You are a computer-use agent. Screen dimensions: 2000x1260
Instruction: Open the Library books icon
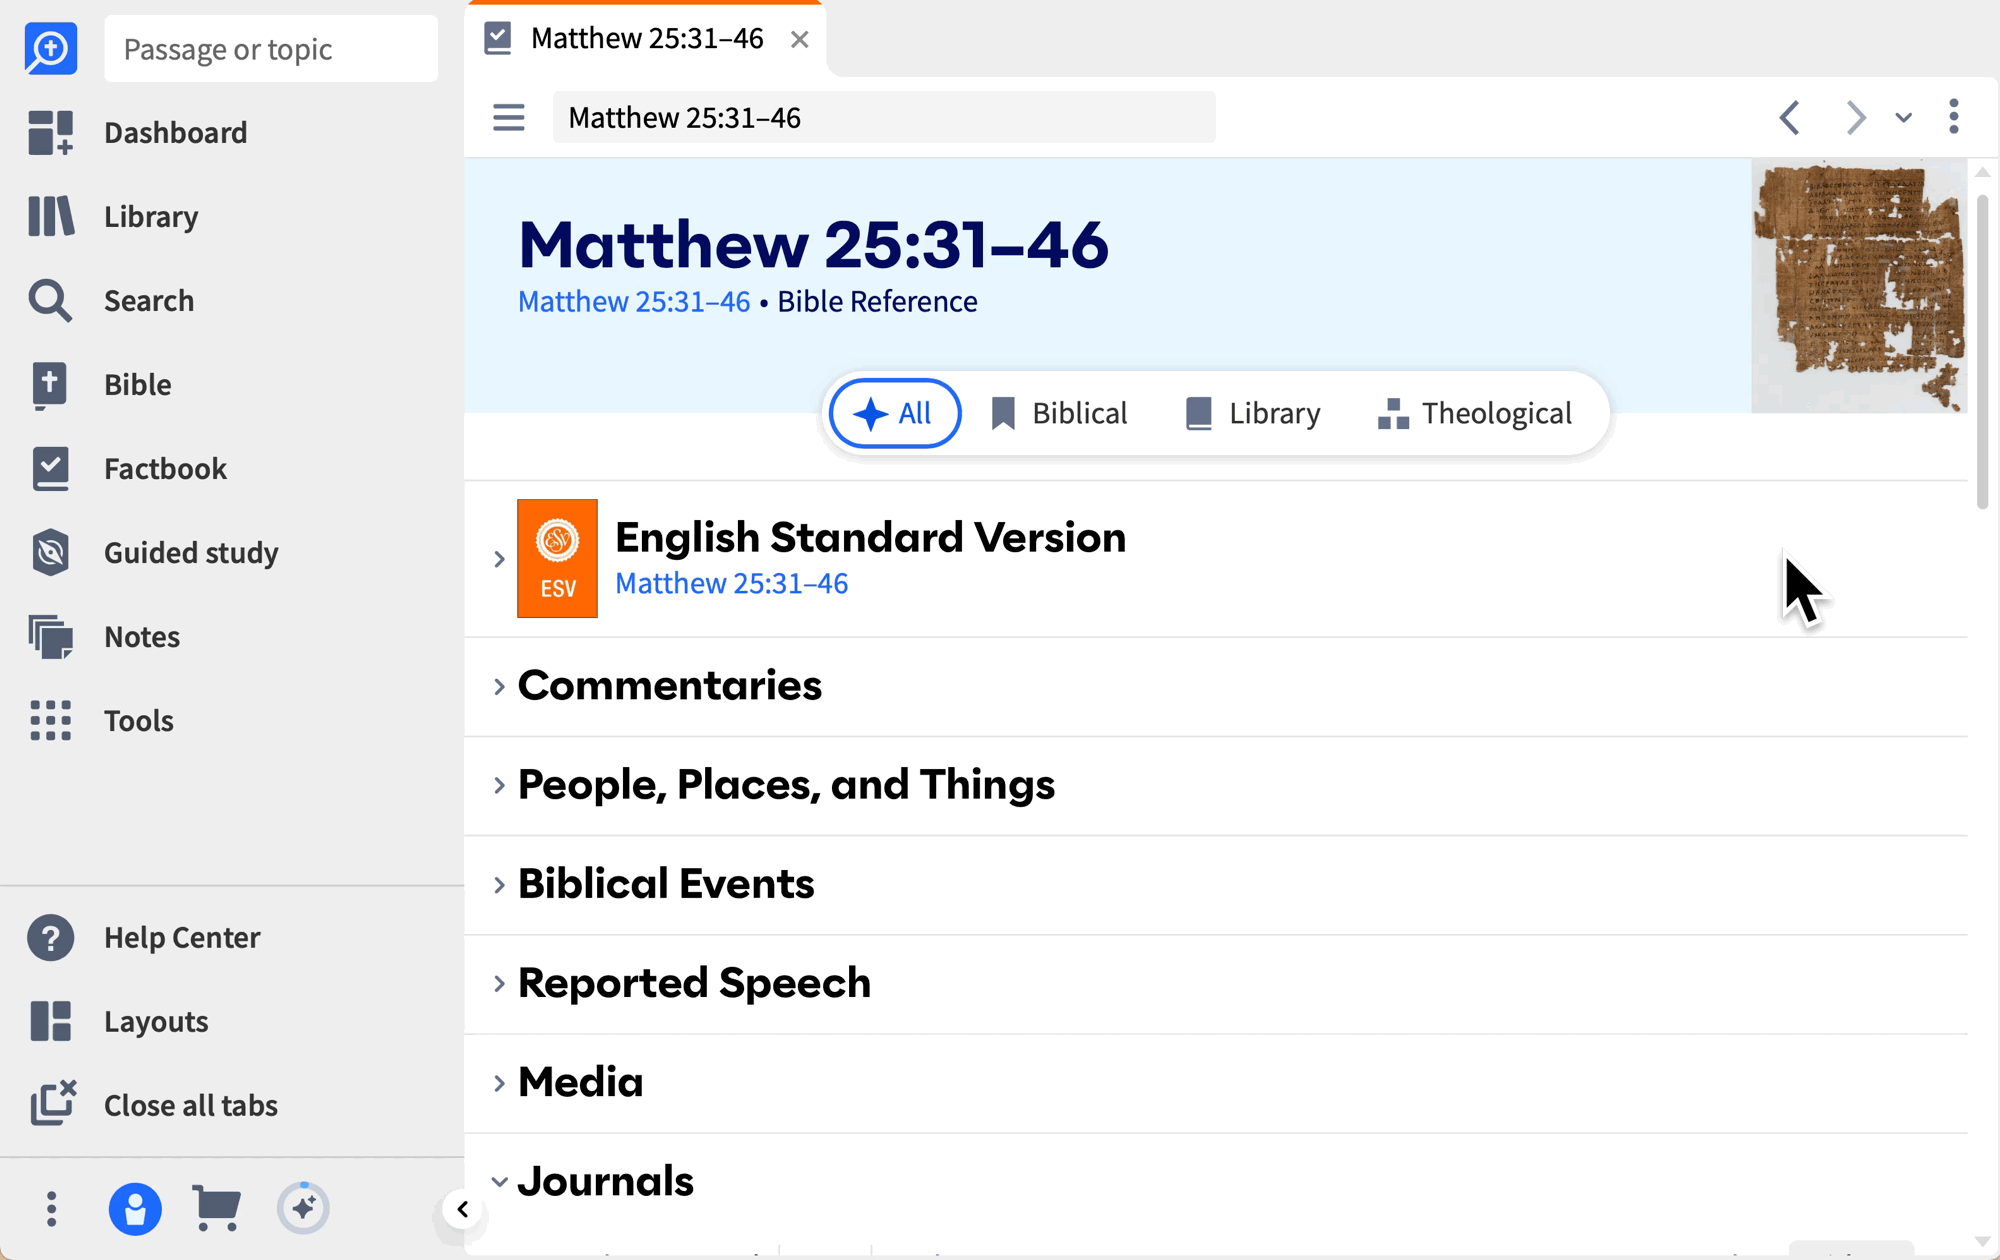50,216
